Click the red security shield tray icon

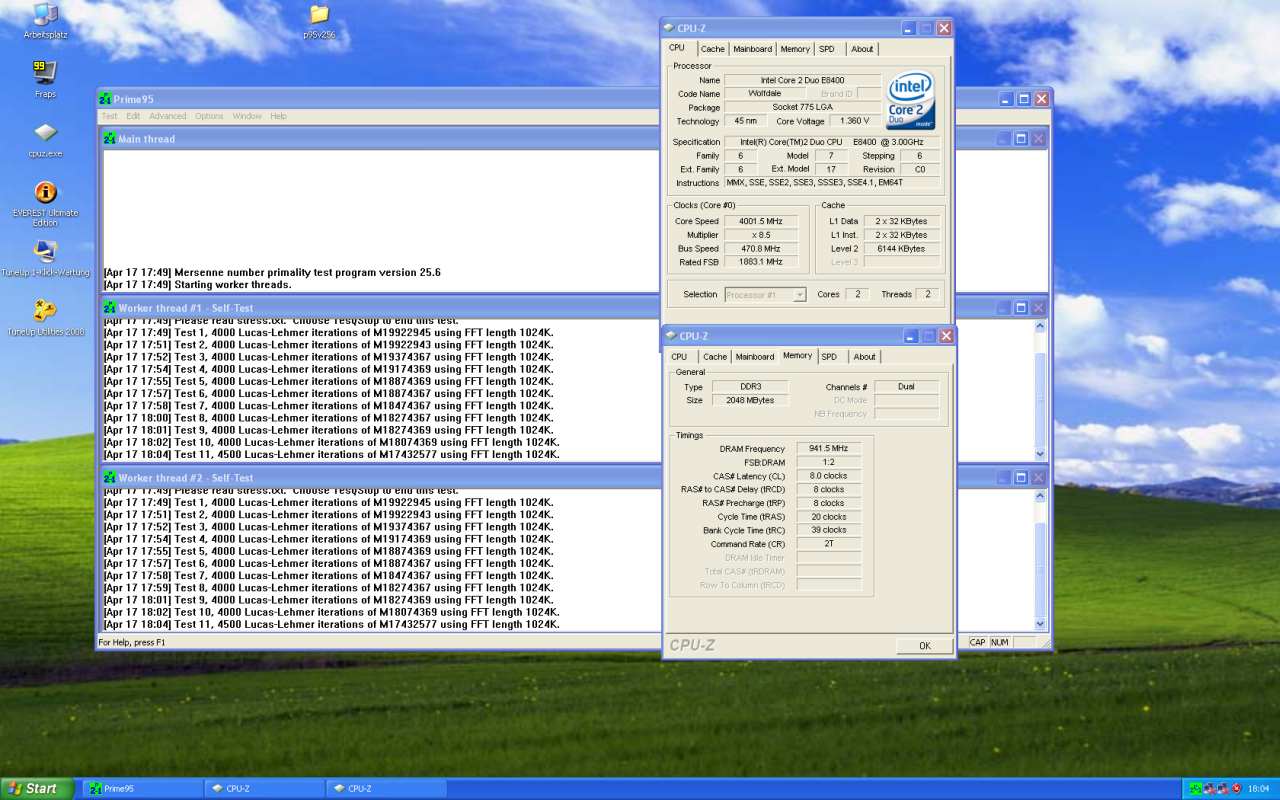(x=1236, y=789)
